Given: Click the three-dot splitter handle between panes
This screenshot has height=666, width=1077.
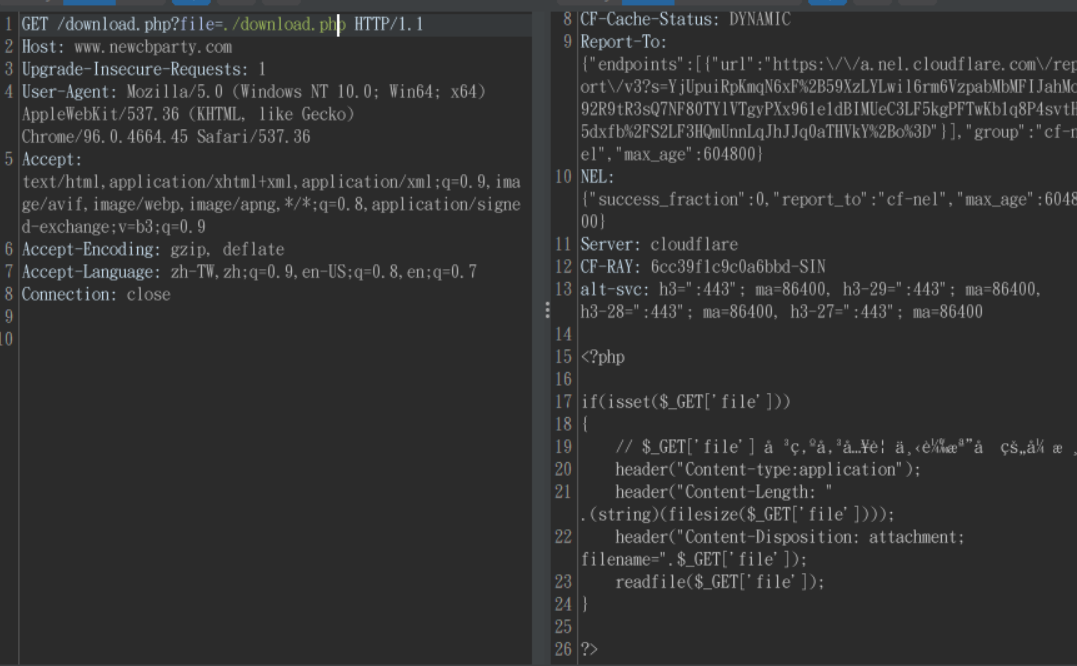Looking at the screenshot, I should point(547,310).
